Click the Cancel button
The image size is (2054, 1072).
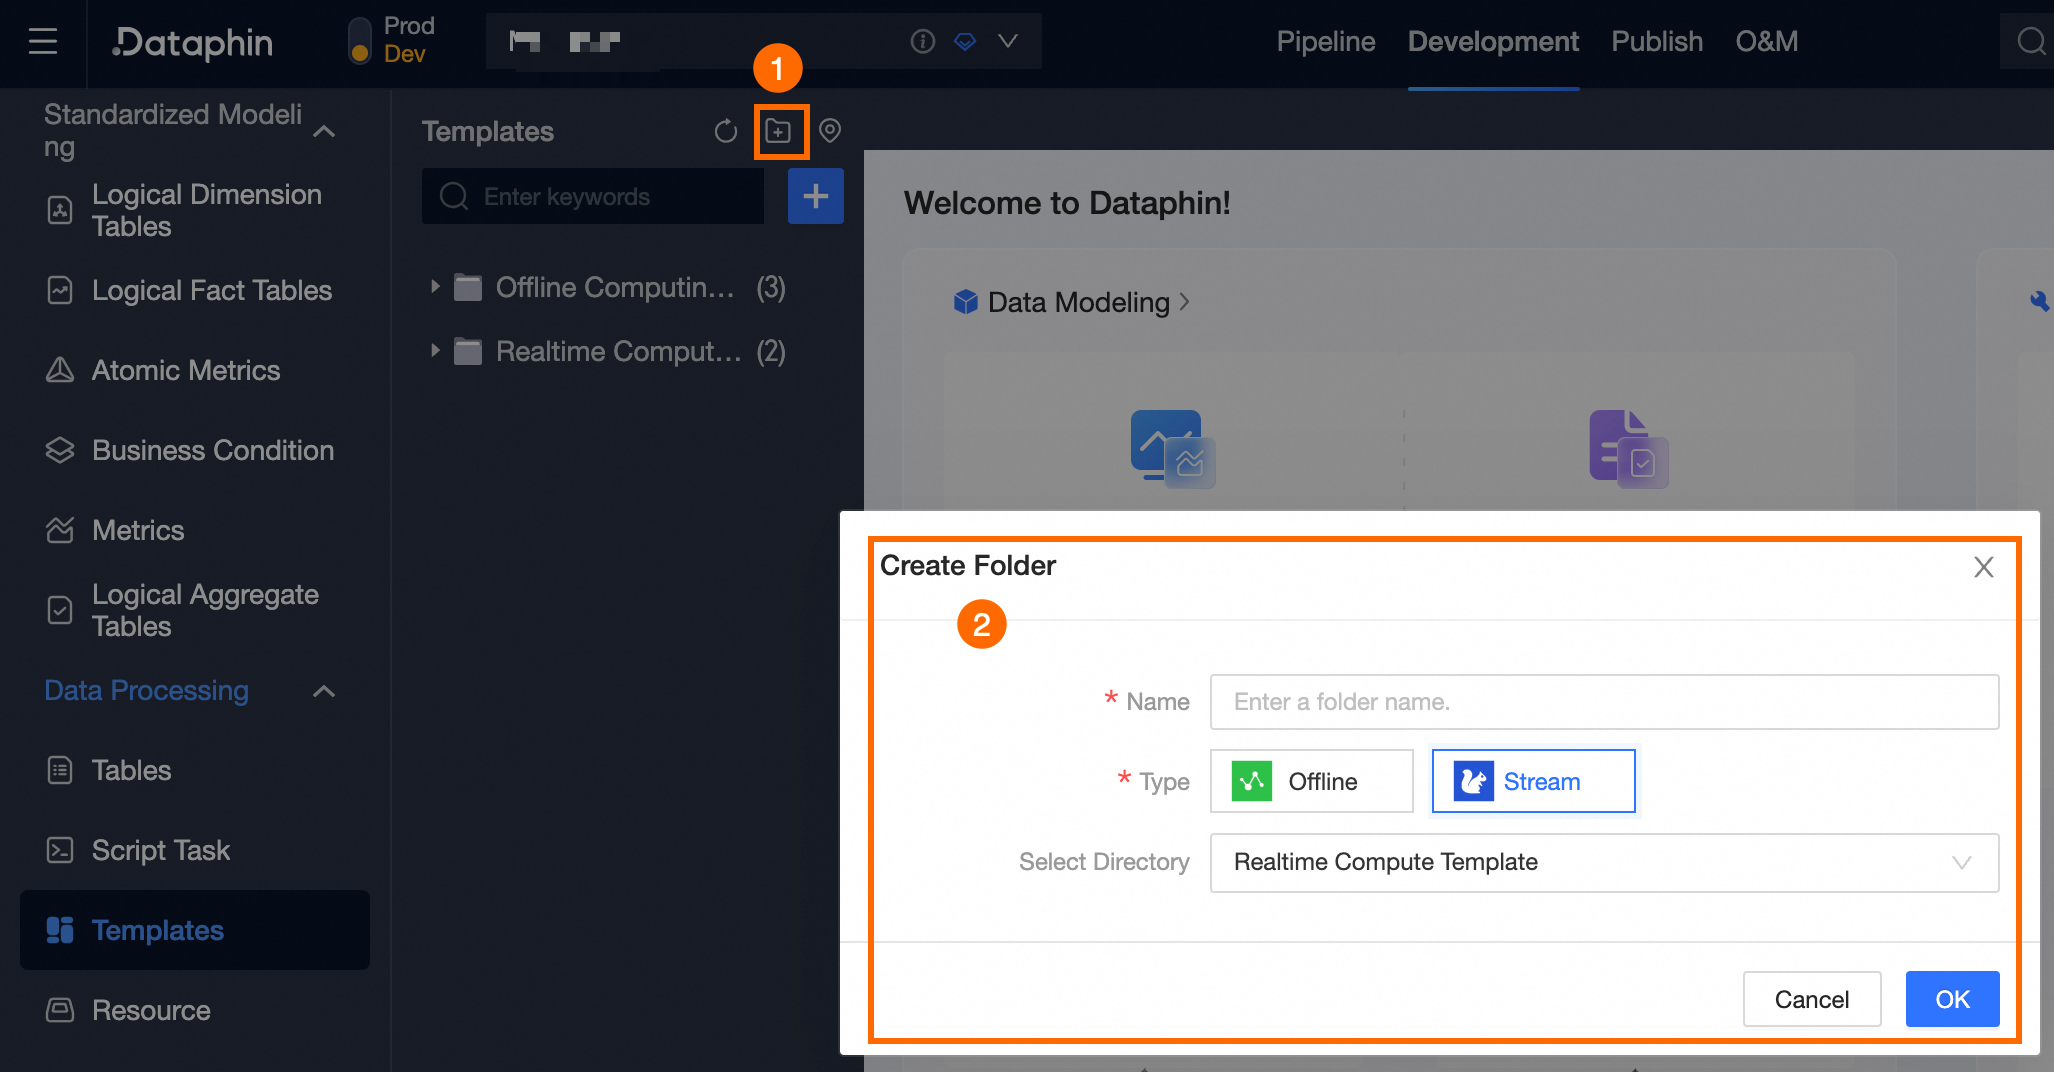coord(1811,999)
